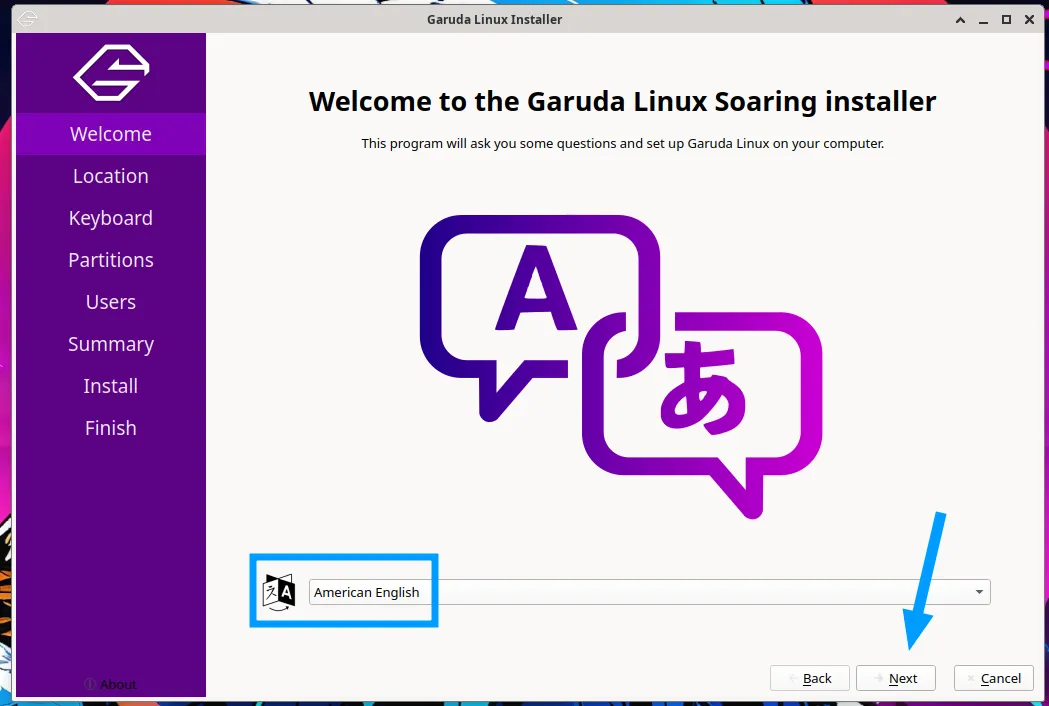Click the 'This program will ask you' description
1049x706 pixels.
pyautogui.click(x=622, y=143)
